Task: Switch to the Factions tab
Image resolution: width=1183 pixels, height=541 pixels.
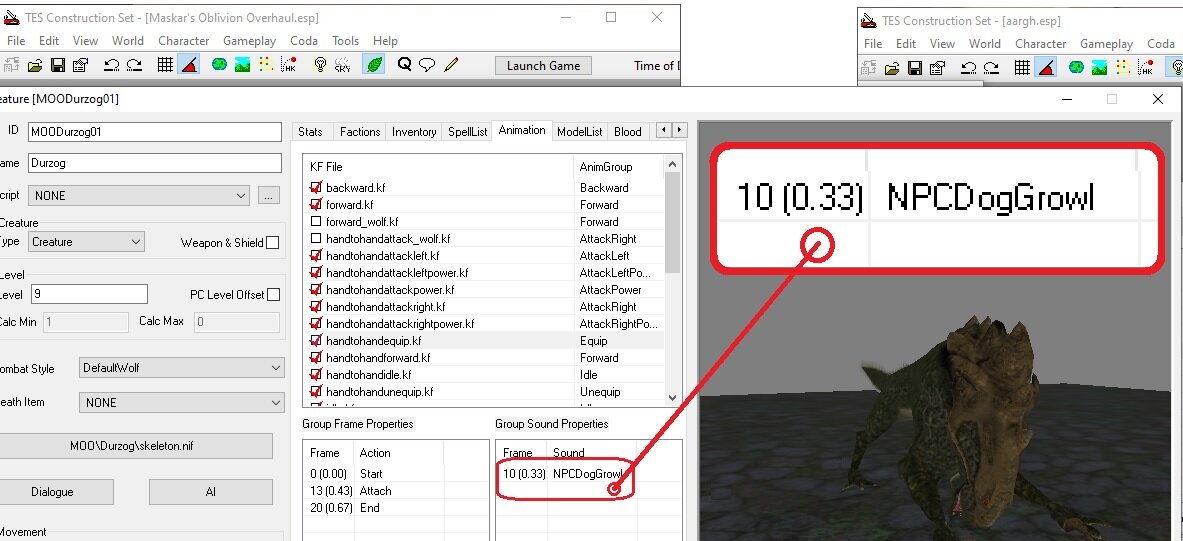Action: tap(360, 131)
